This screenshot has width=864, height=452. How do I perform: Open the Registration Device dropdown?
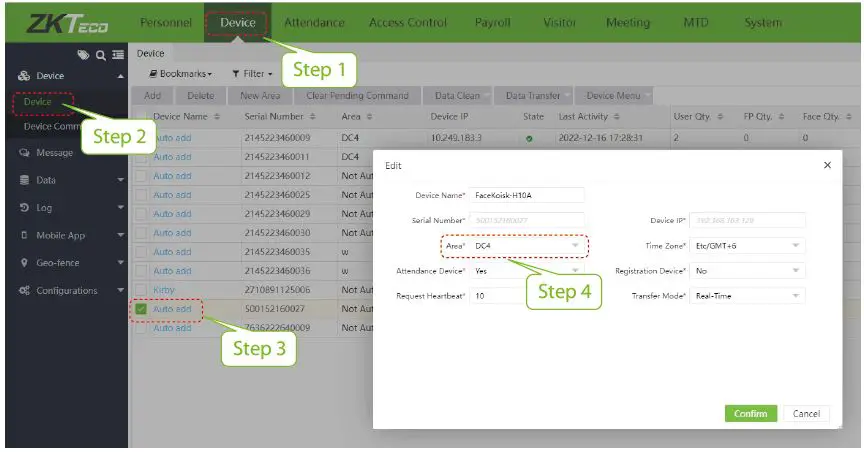point(747,271)
